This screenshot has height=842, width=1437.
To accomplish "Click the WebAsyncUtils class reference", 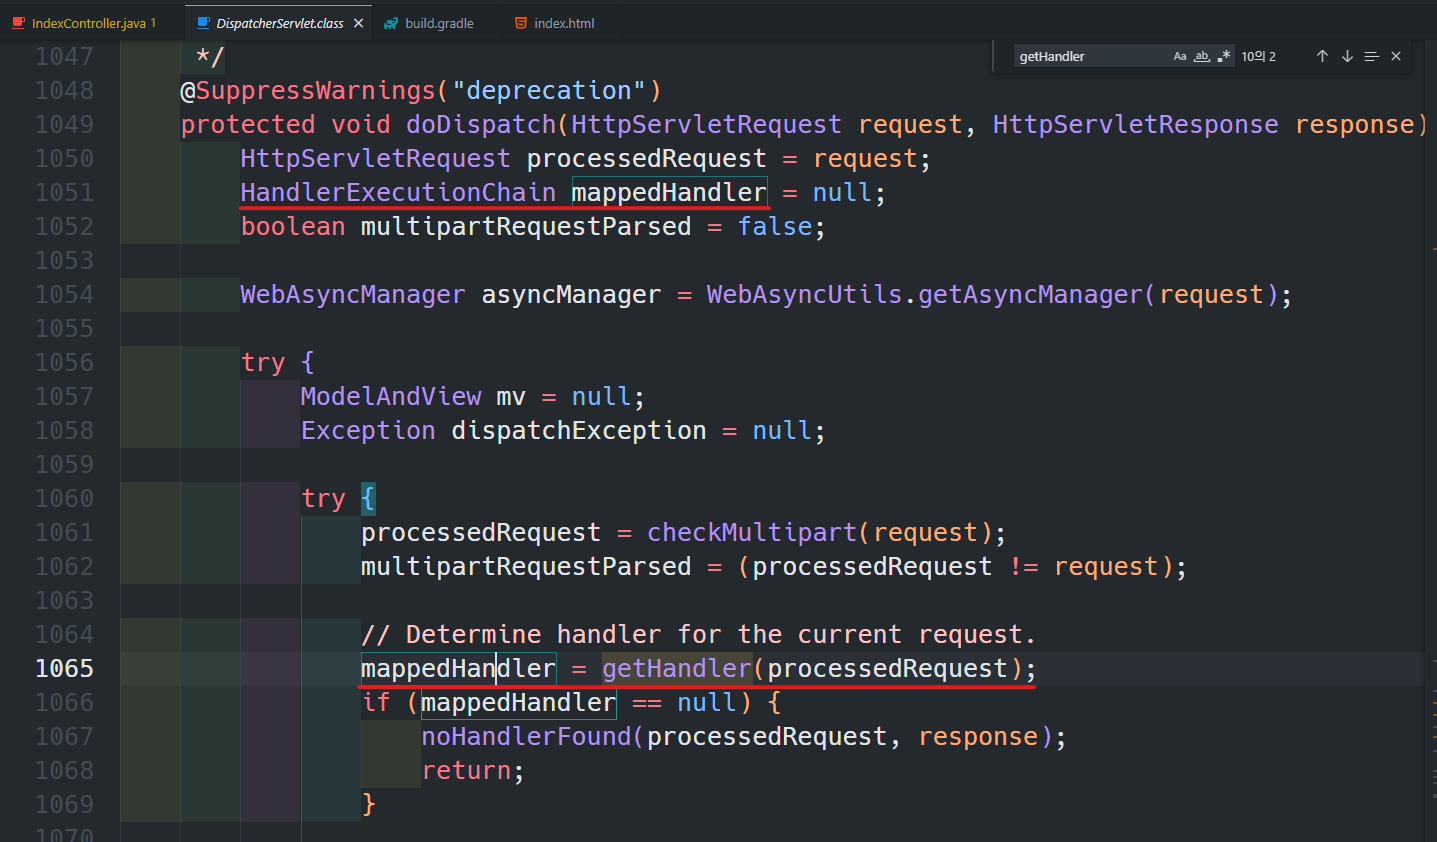I will [x=804, y=294].
